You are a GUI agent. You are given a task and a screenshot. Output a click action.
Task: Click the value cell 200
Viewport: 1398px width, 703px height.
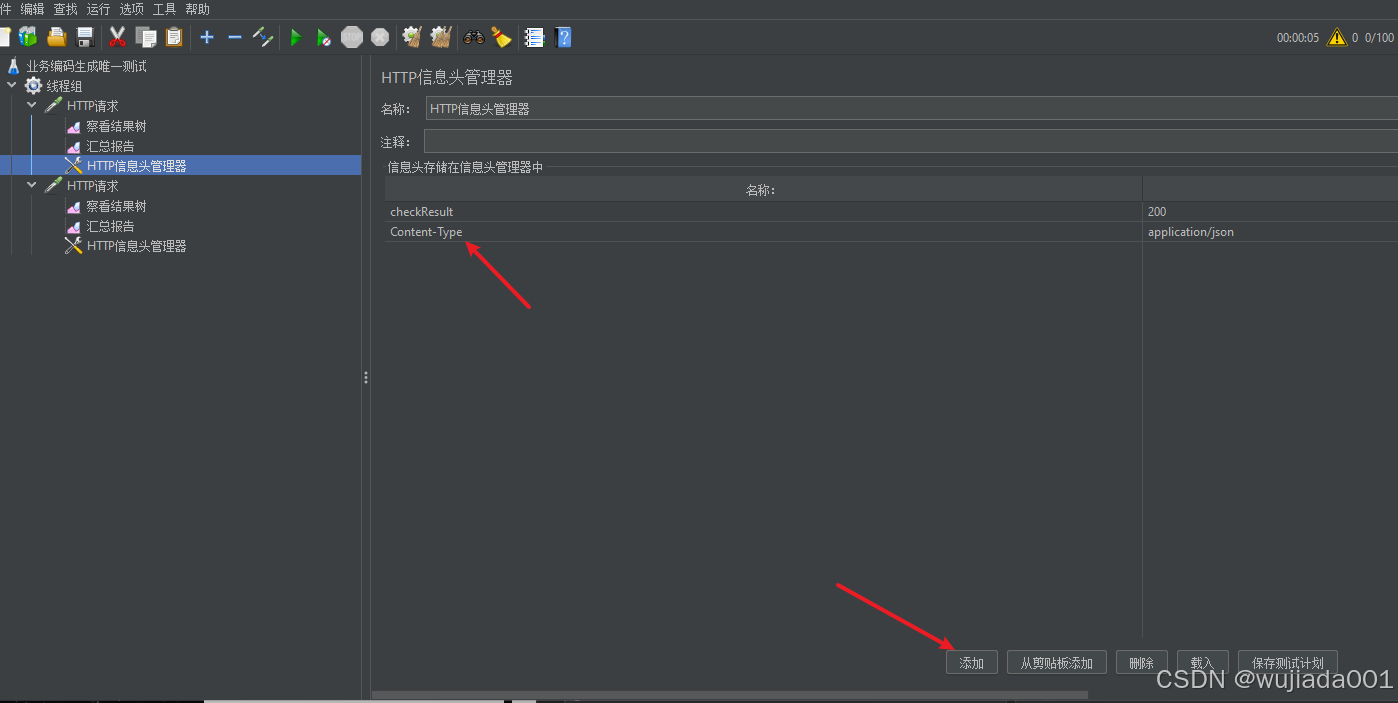point(1270,212)
